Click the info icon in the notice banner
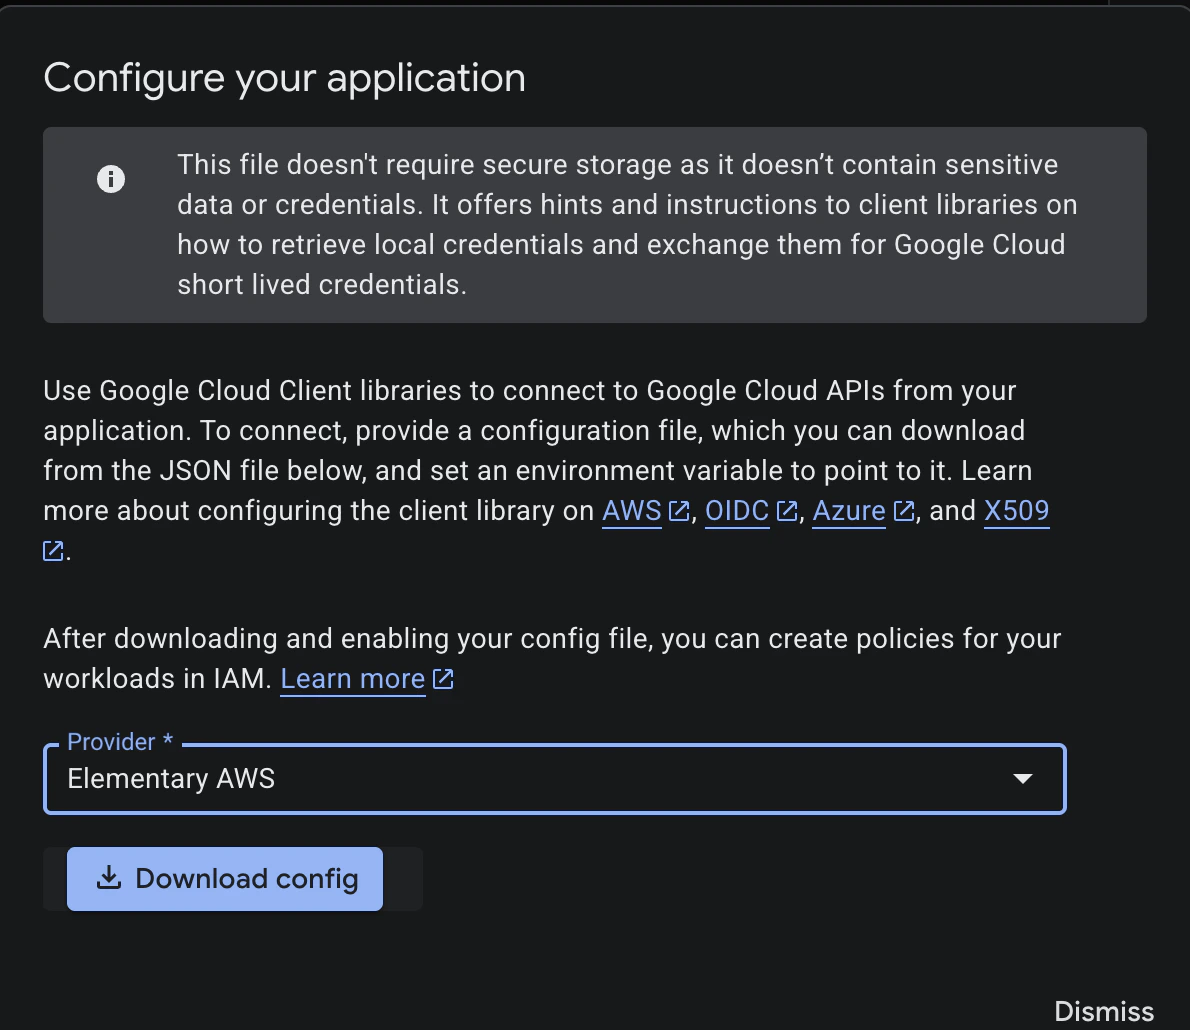Image resolution: width=1190 pixels, height=1030 pixels. tap(111, 179)
